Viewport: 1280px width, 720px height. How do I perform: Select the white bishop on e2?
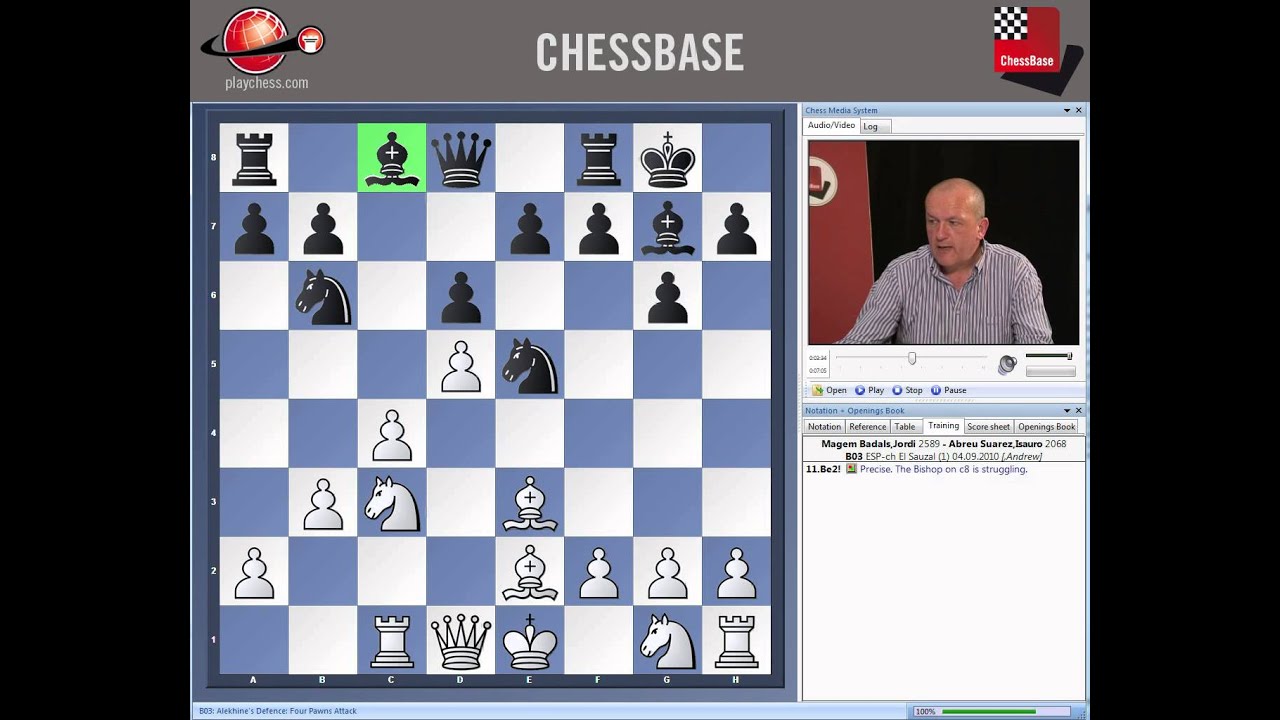point(530,571)
